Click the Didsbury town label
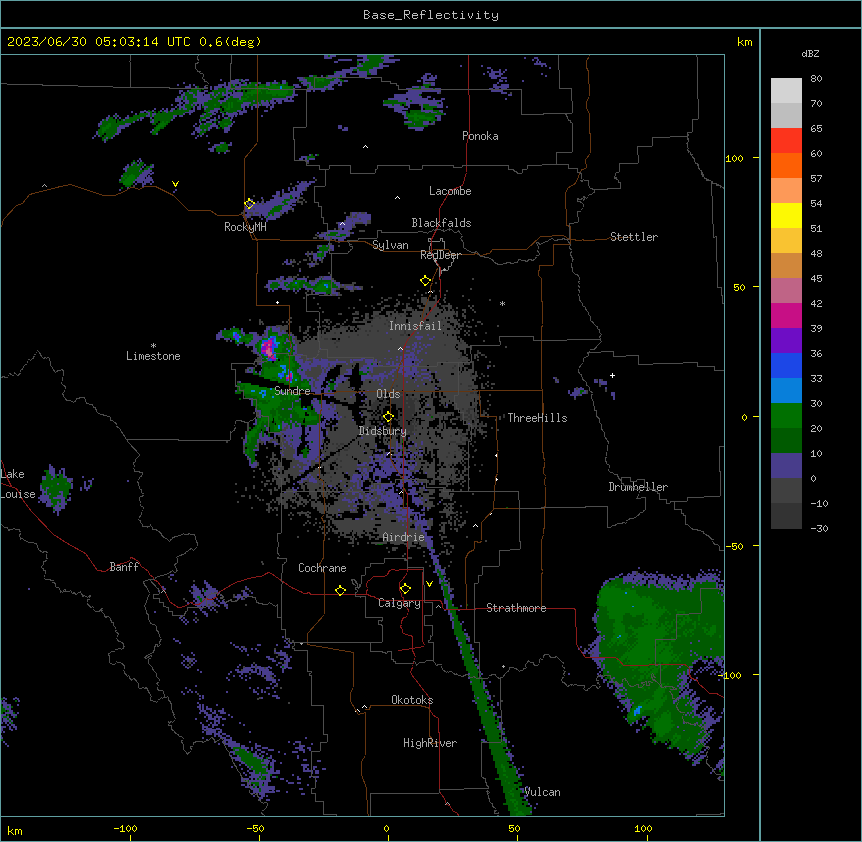Image resolution: width=862 pixels, height=842 pixels. tap(382, 431)
